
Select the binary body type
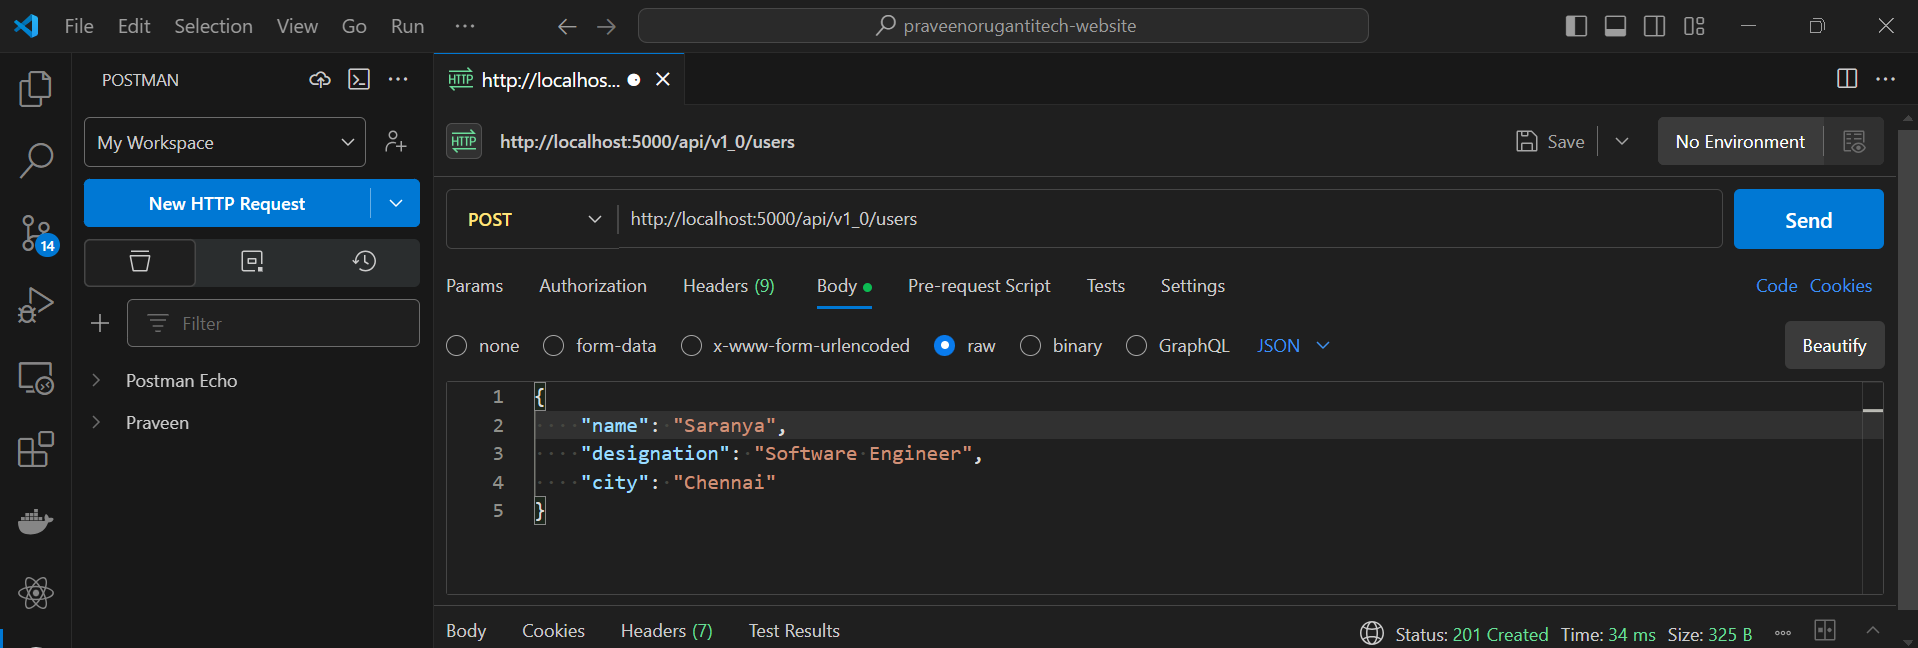pyautogui.click(x=1030, y=346)
